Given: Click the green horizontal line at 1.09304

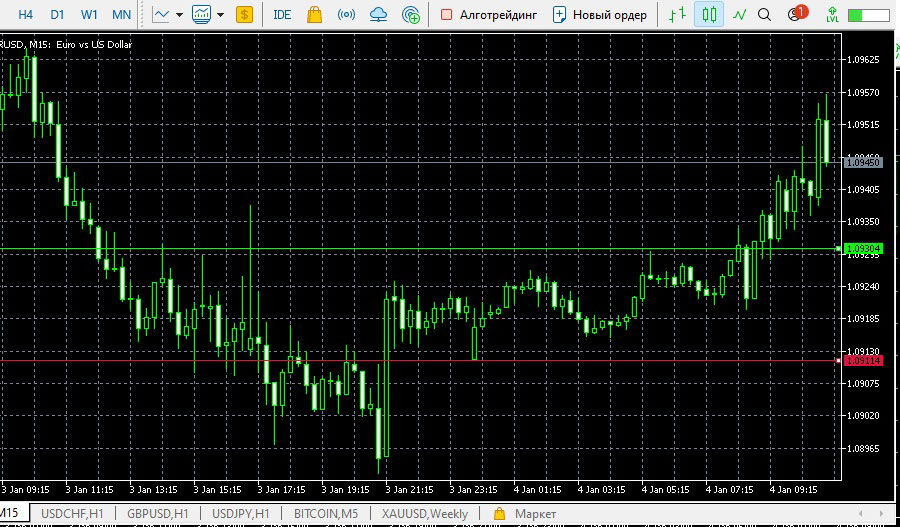Looking at the screenshot, I should [x=420, y=249].
